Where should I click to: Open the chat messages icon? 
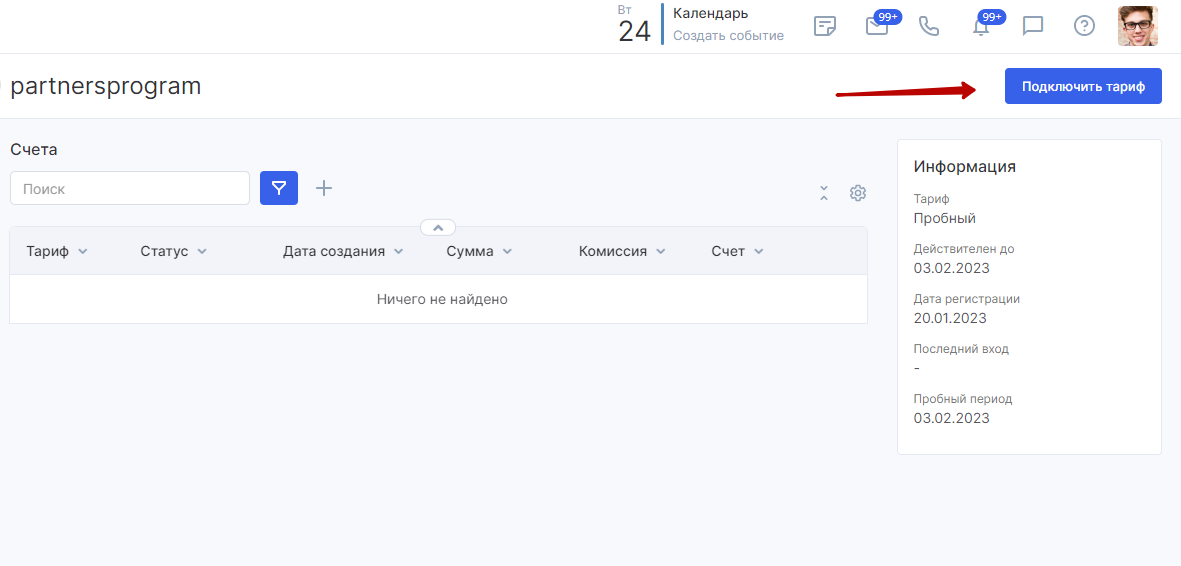pos(1033,26)
